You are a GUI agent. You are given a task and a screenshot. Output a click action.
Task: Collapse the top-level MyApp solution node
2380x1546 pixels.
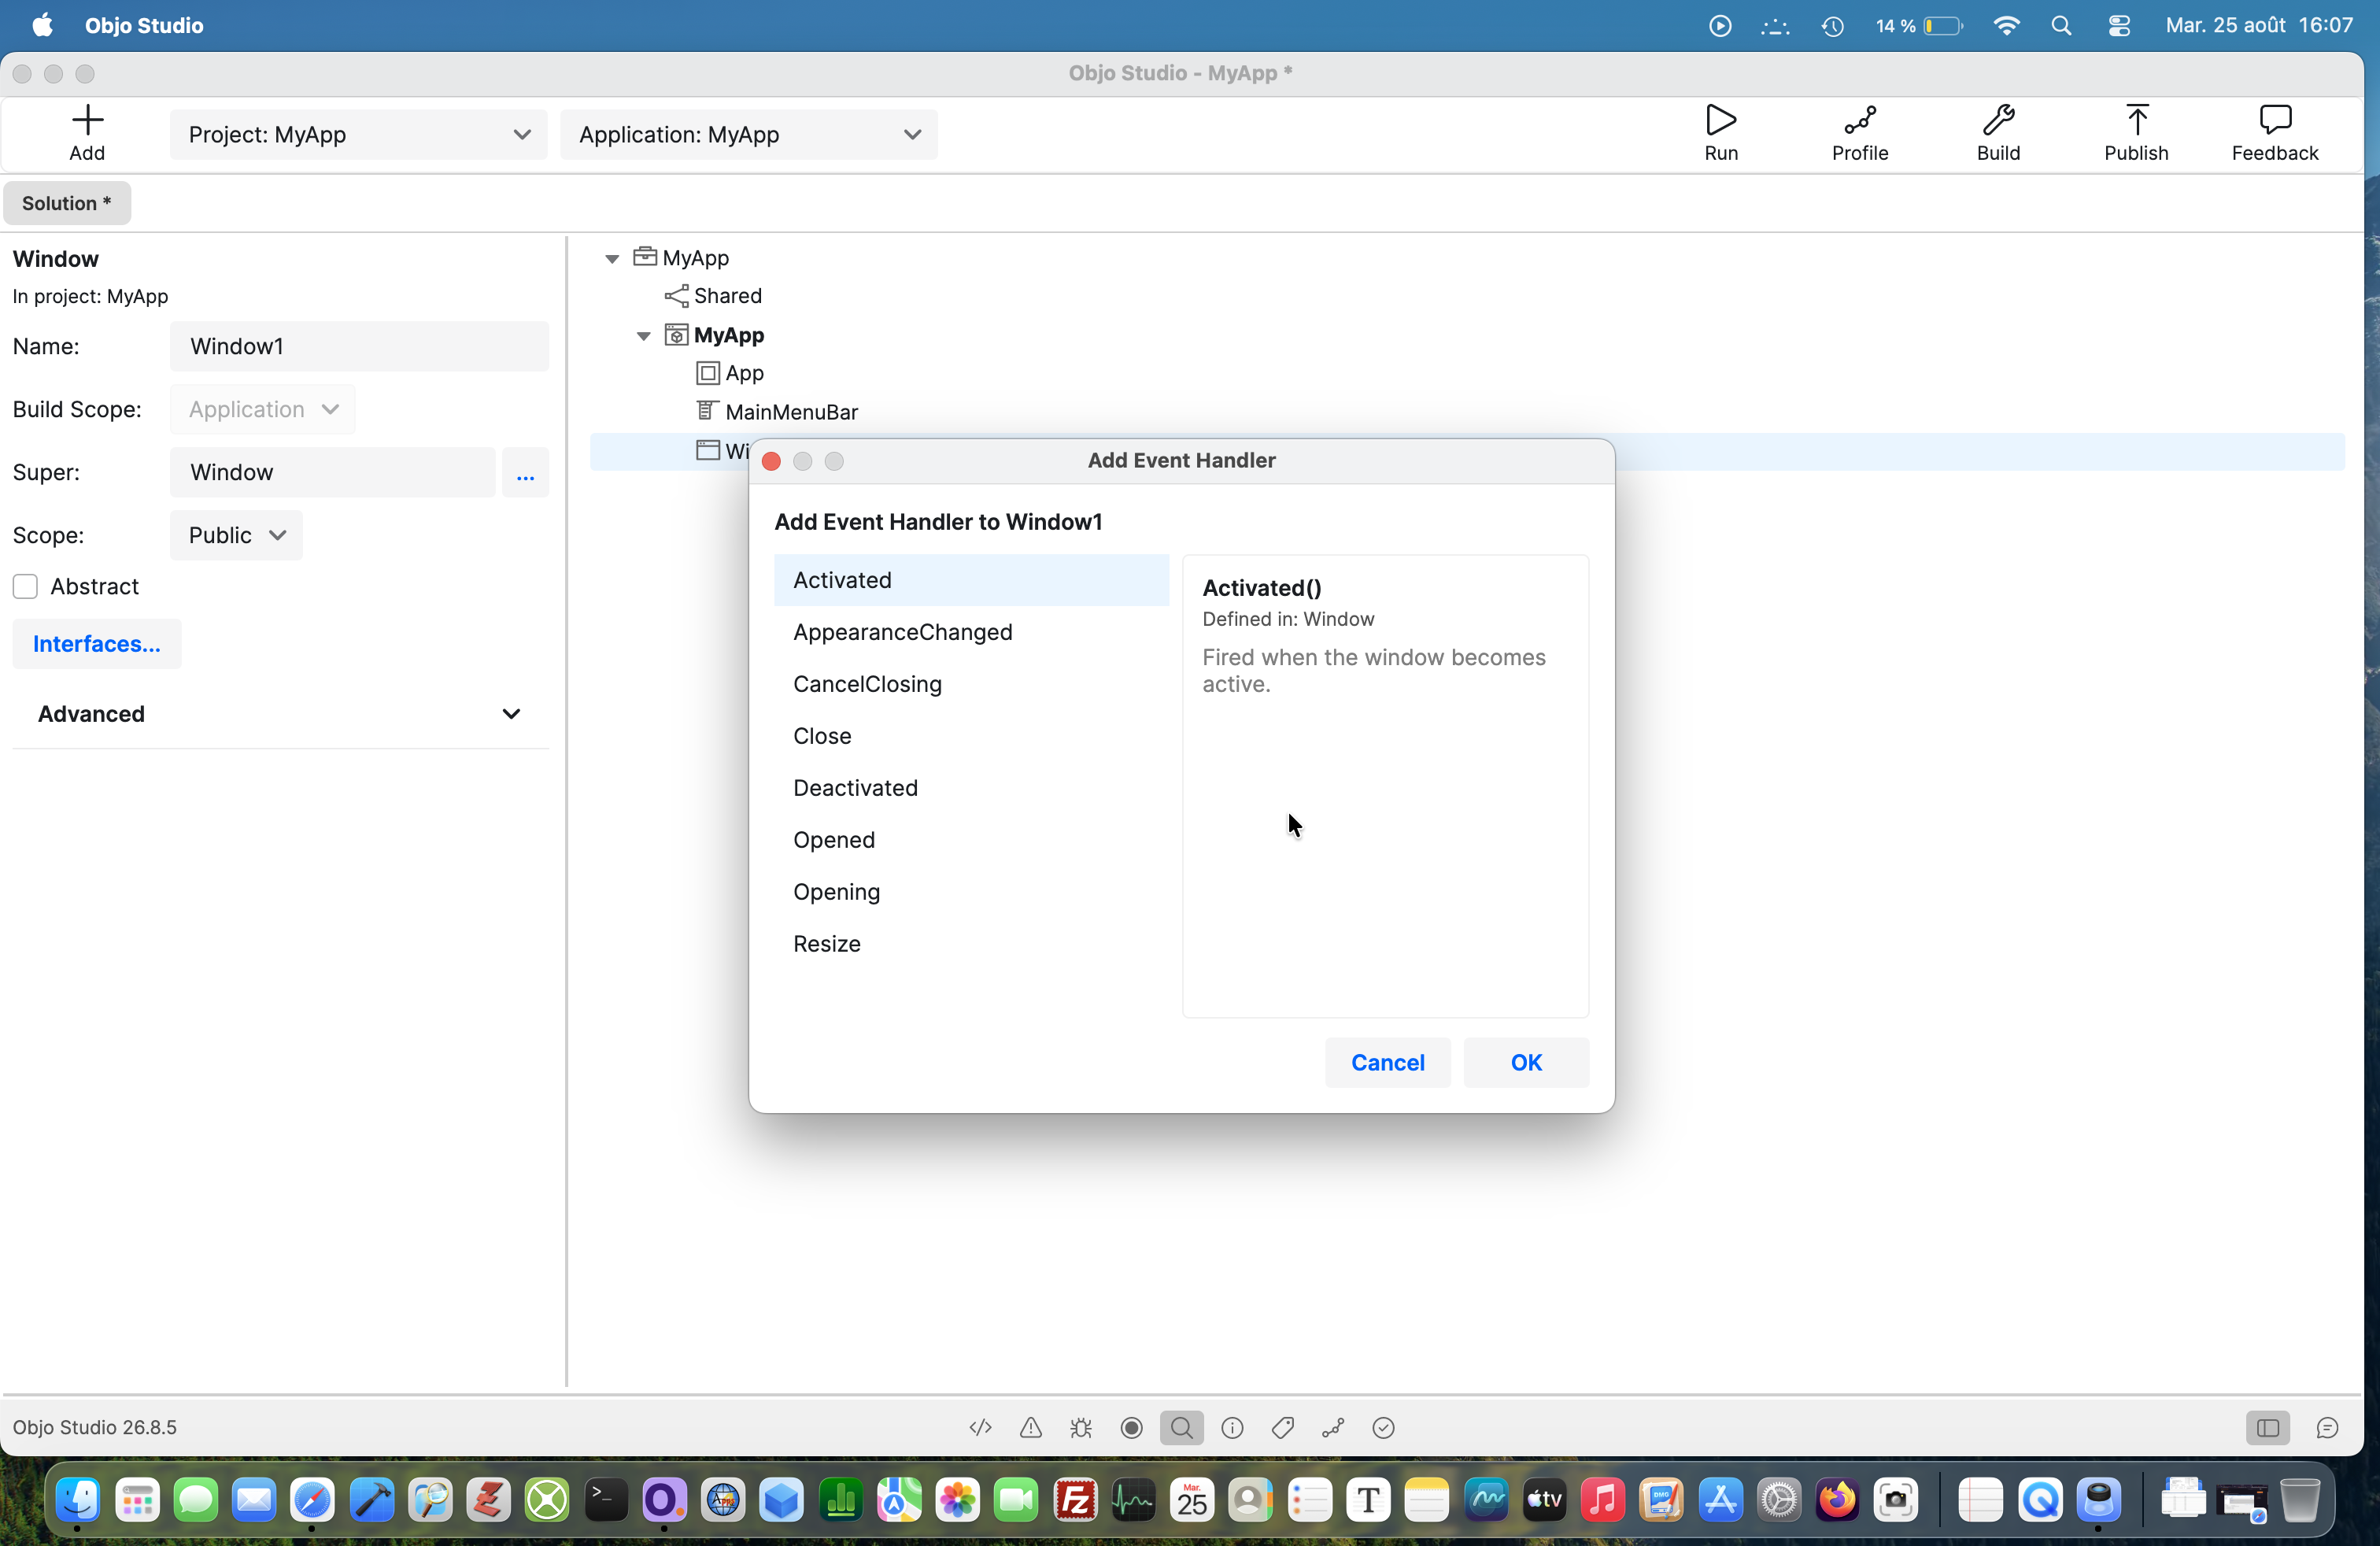612,259
